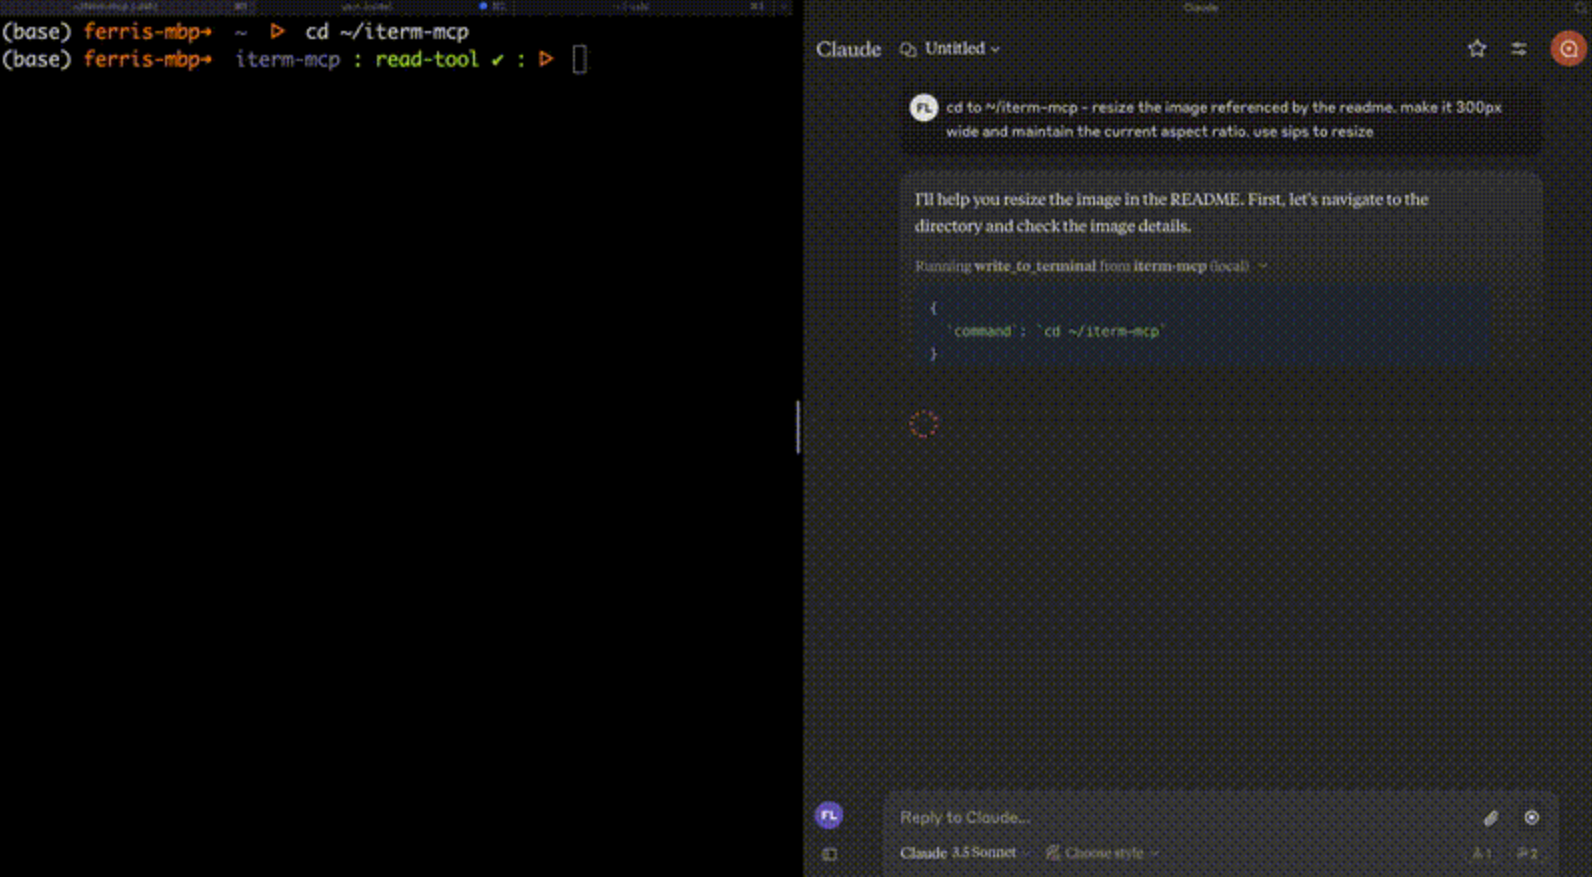Screen dimensions: 1592x878
Task: Collapse the write_to_terminal tool call details
Action: click(1263, 266)
